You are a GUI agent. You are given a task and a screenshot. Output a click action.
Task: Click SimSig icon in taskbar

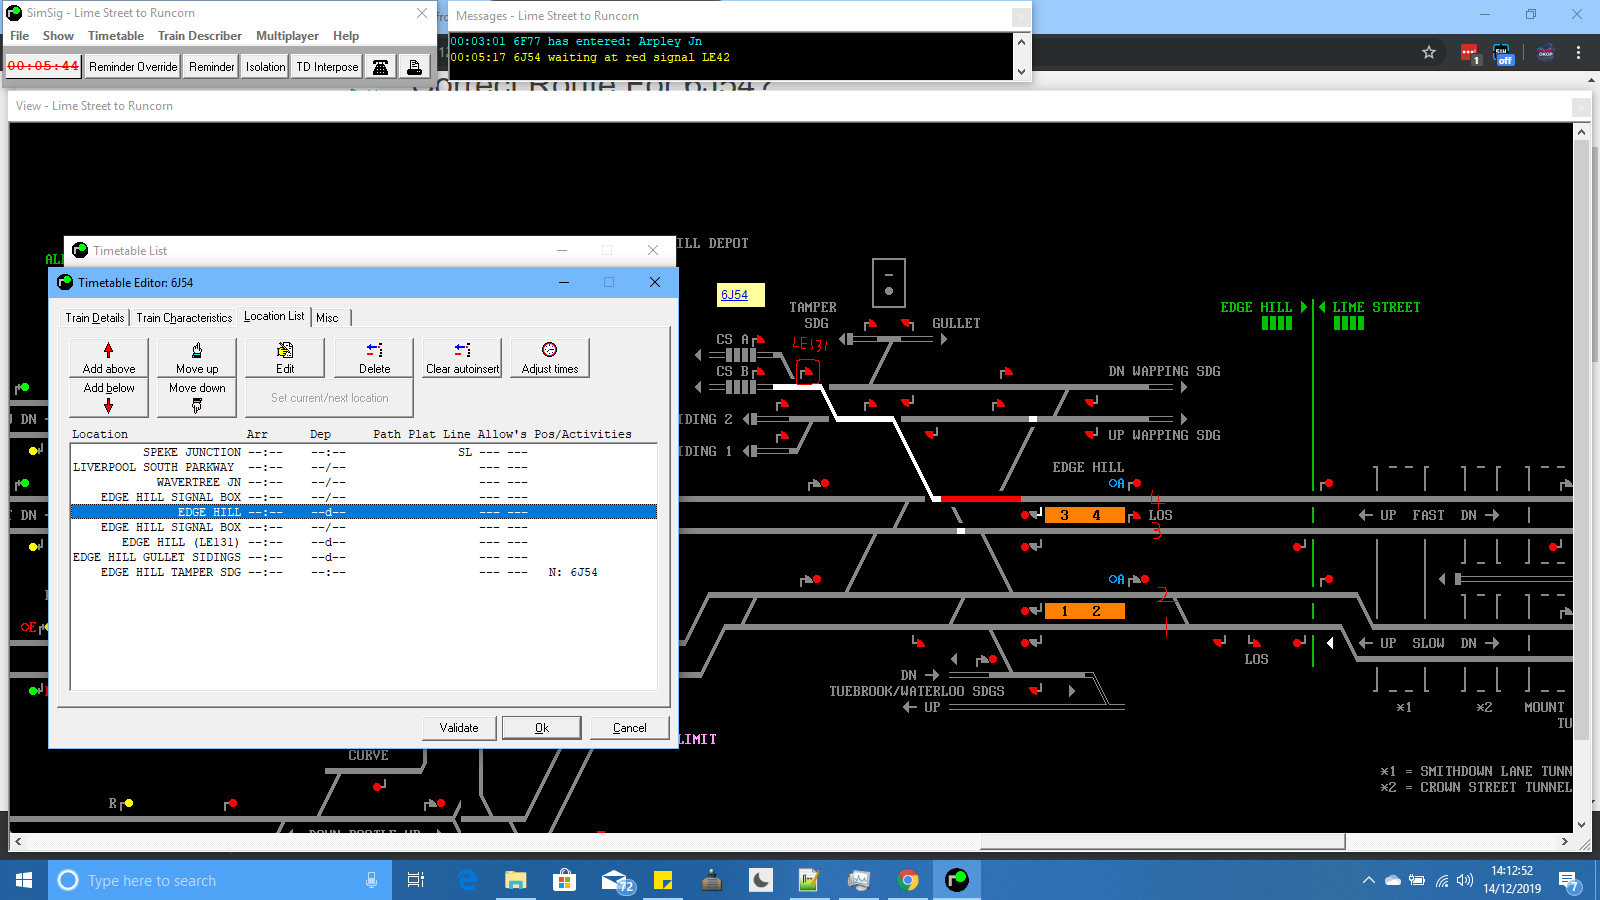pyautogui.click(x=957, y=880)
